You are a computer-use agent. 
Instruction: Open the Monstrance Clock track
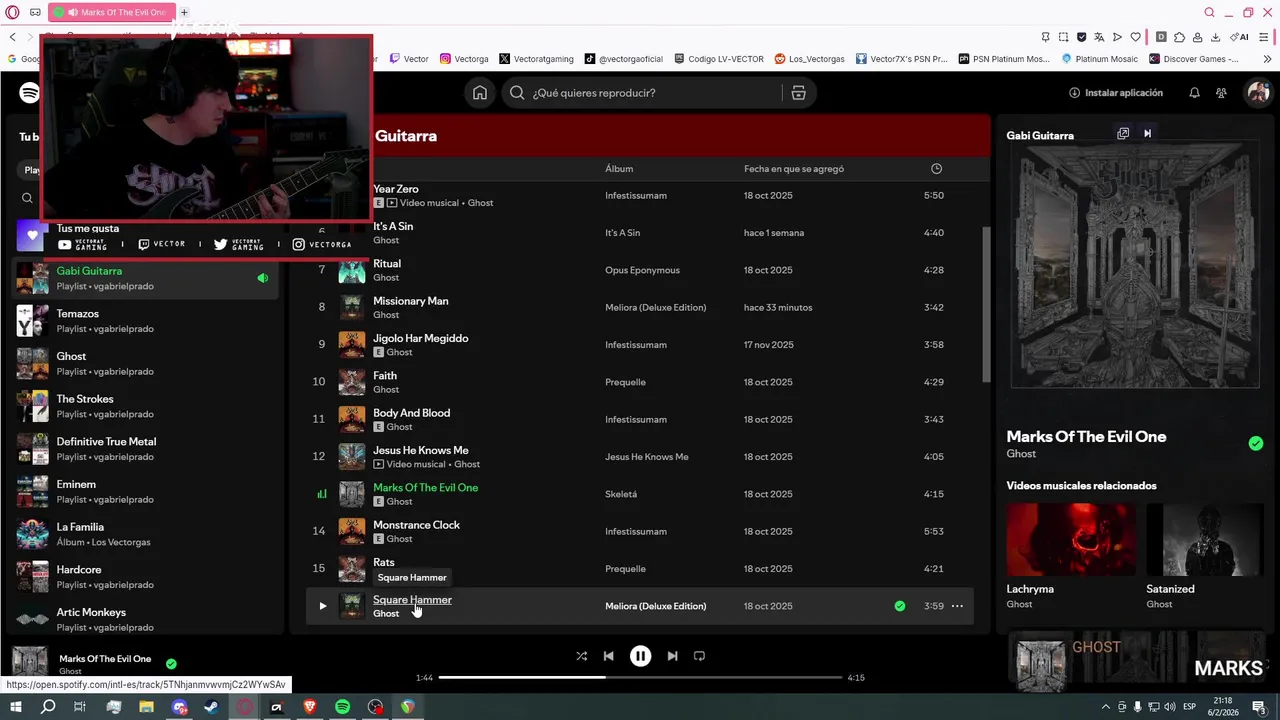point(416,525)
